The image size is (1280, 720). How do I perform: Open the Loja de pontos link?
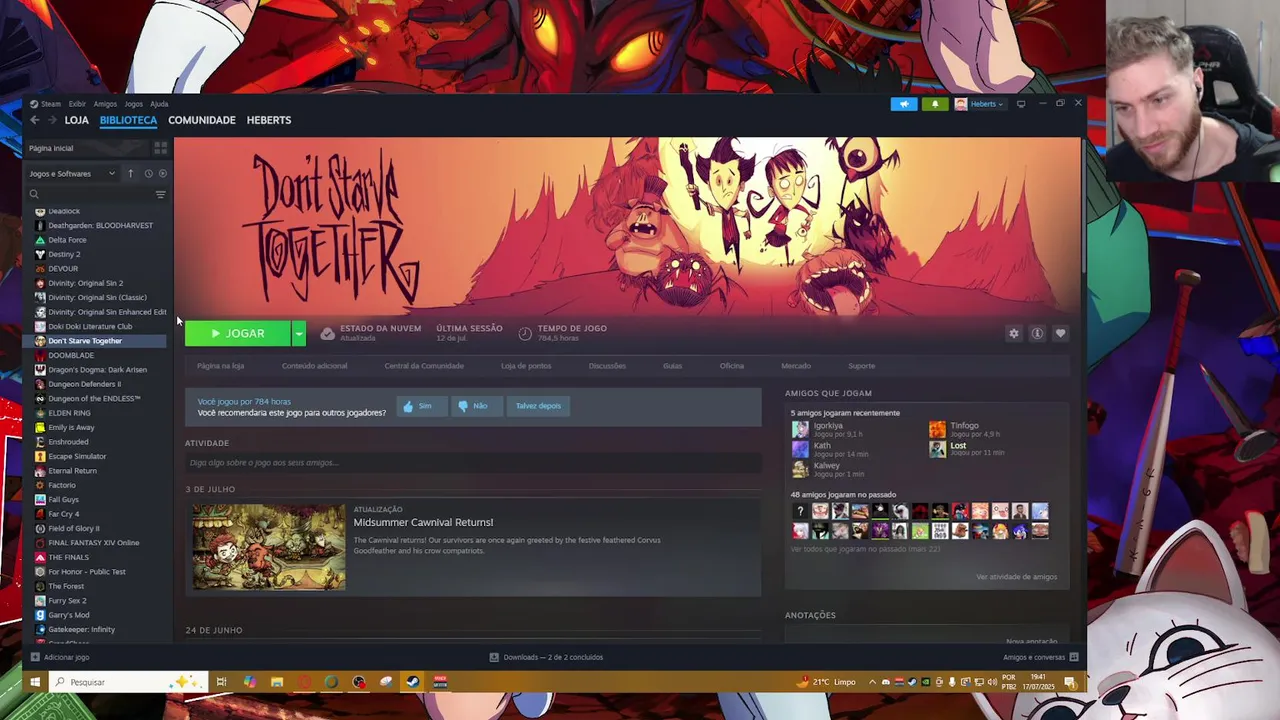[526, 366]
